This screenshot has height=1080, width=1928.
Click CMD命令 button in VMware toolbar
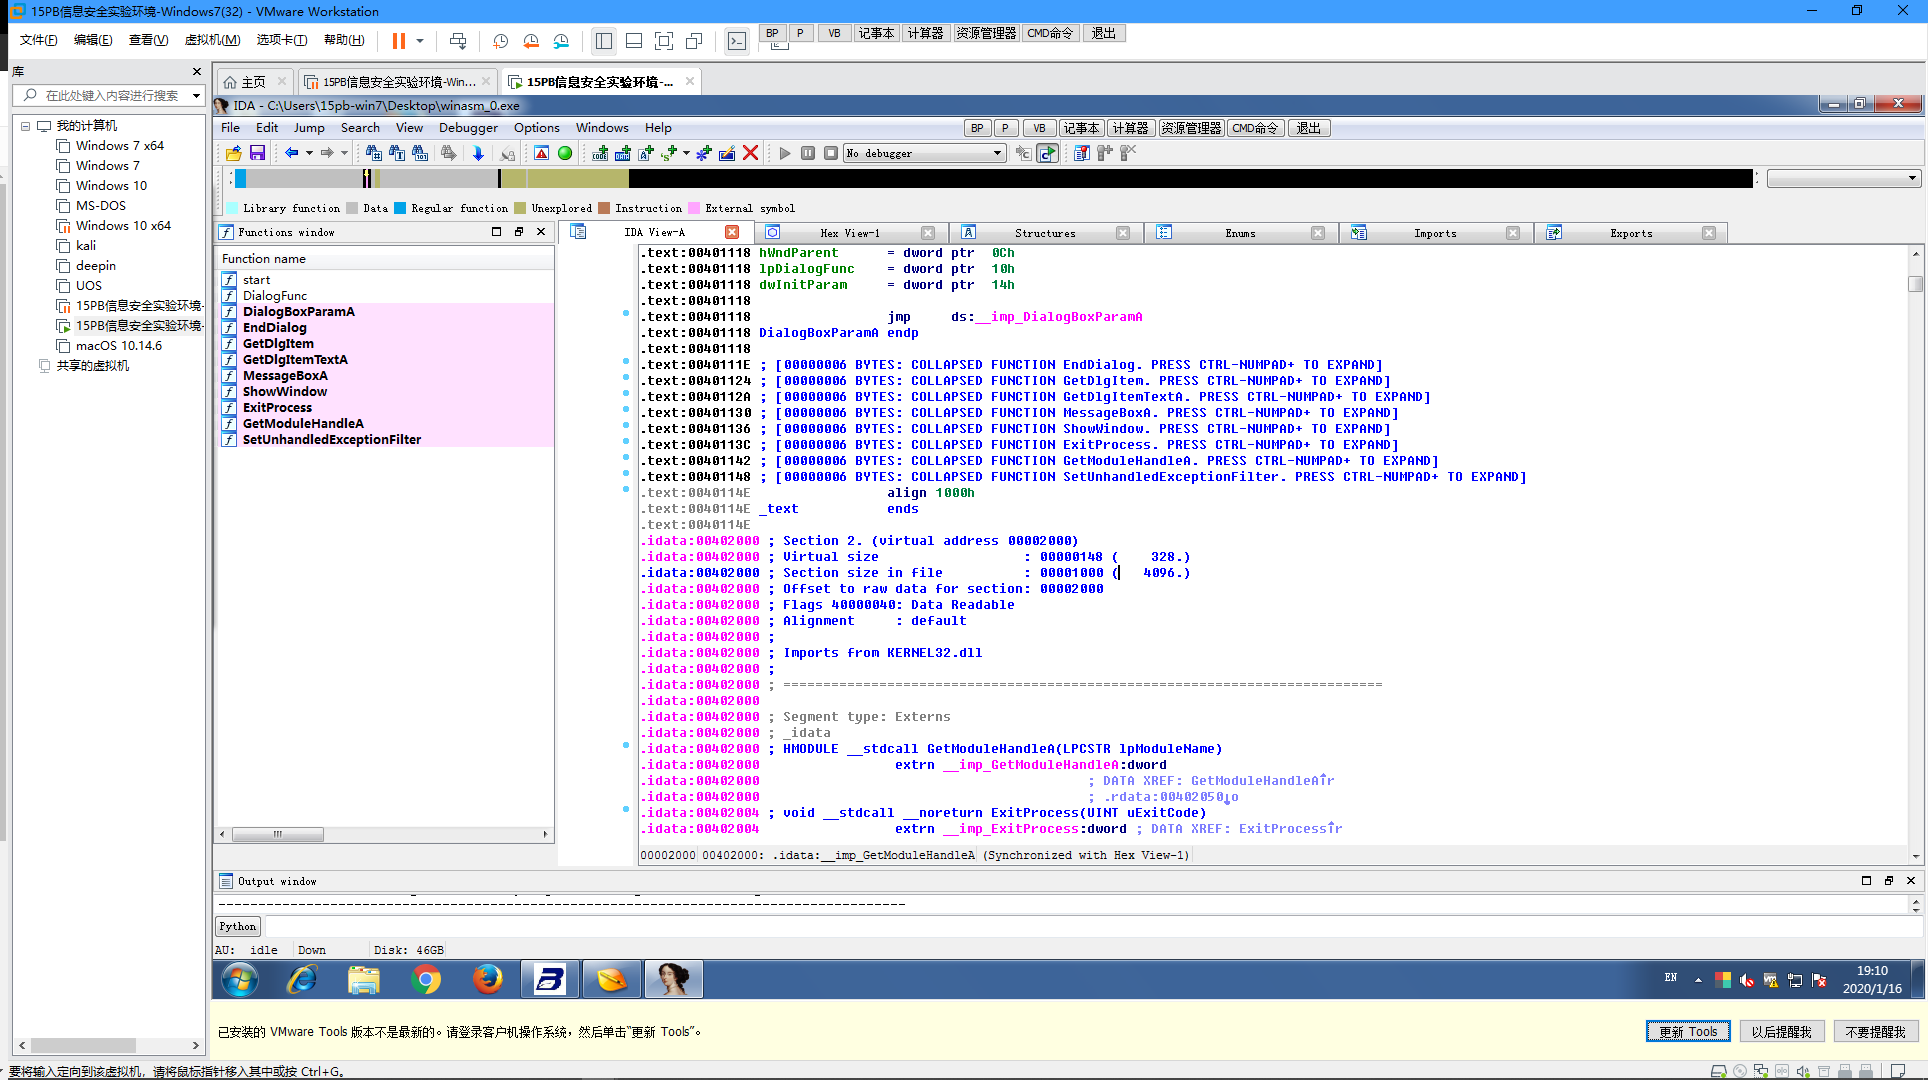coord(1050,33)
